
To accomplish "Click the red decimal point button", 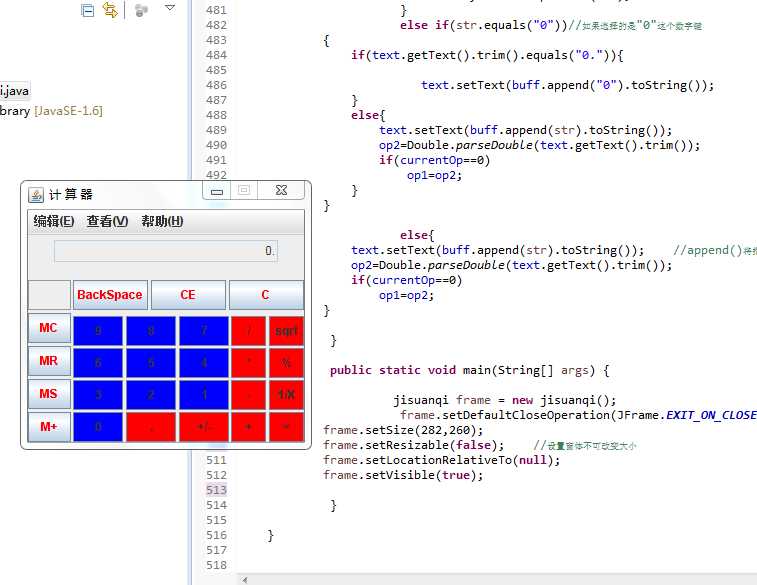I will tap(151, 427).
